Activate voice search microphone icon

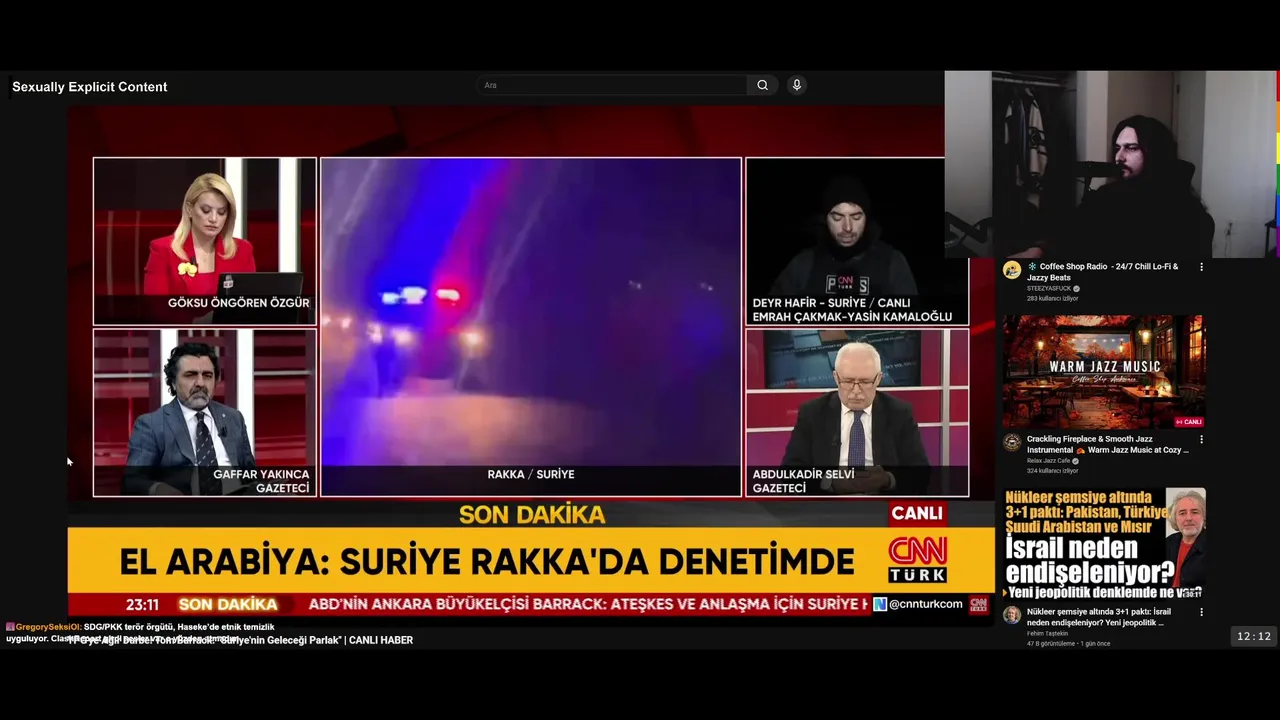[797, 85]
